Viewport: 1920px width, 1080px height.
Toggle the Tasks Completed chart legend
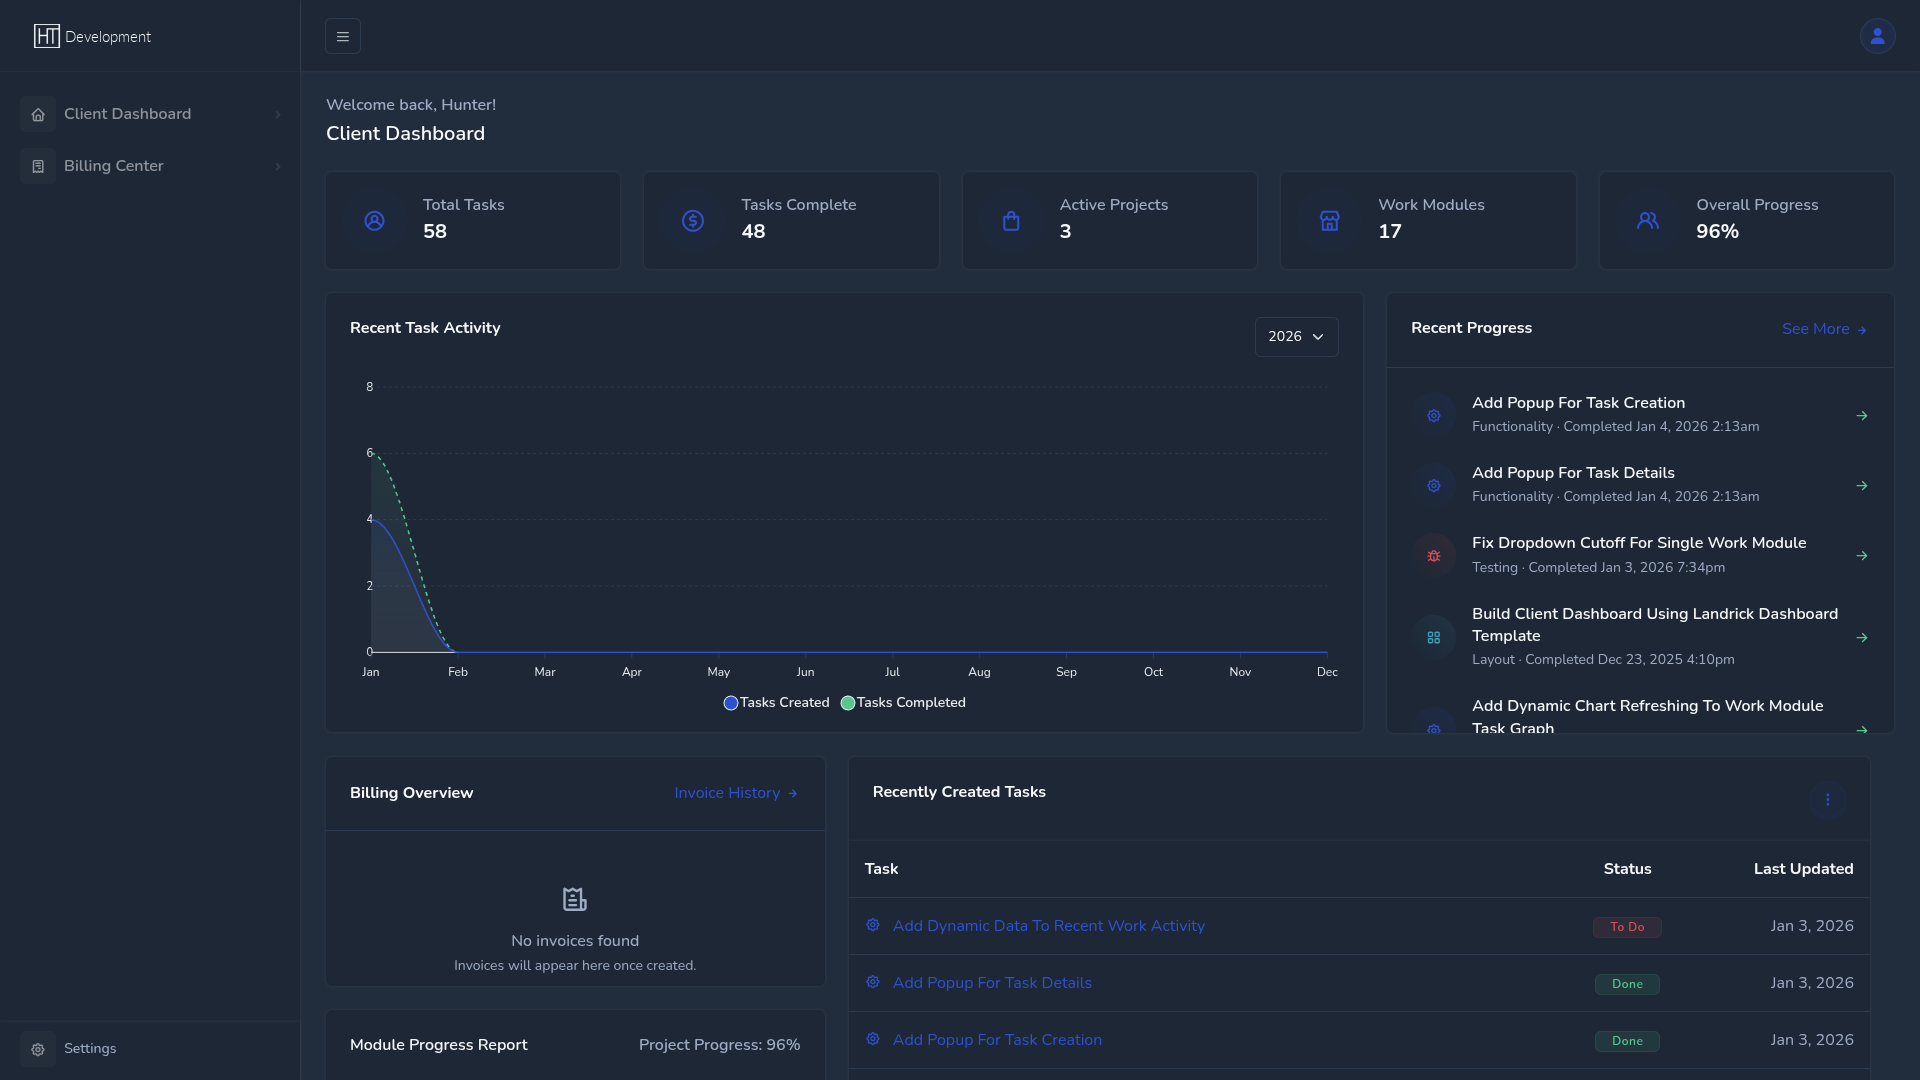(904, 703)
